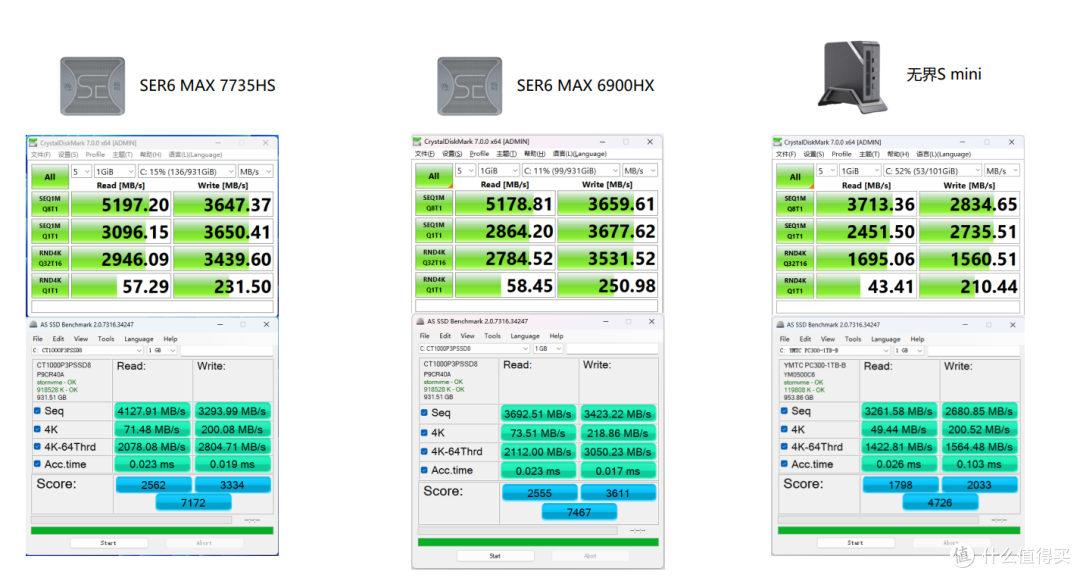Click the SER6 MAX 6900HX device thumbnail
Image resolution: width=1080 pixels, height=578 pixels.
point(470,86)
